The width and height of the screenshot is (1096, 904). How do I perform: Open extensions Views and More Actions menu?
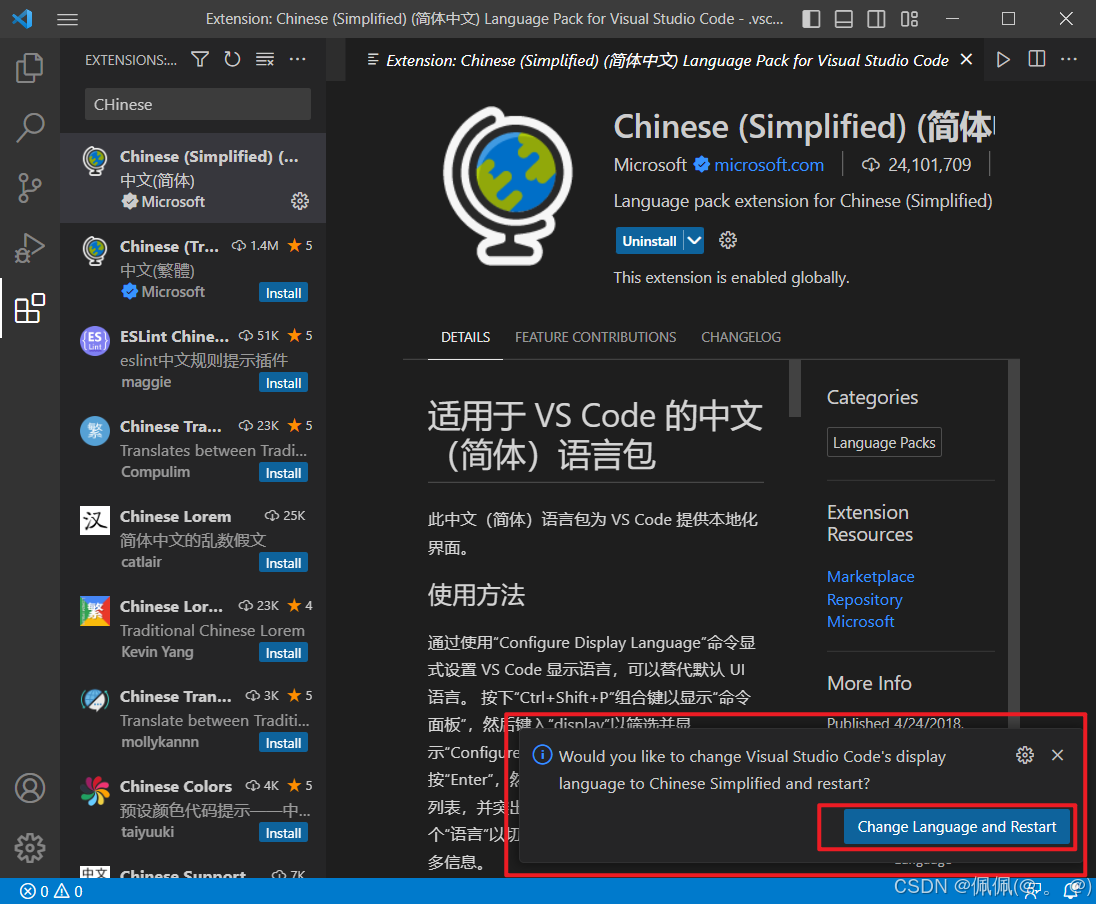point(298,59)
